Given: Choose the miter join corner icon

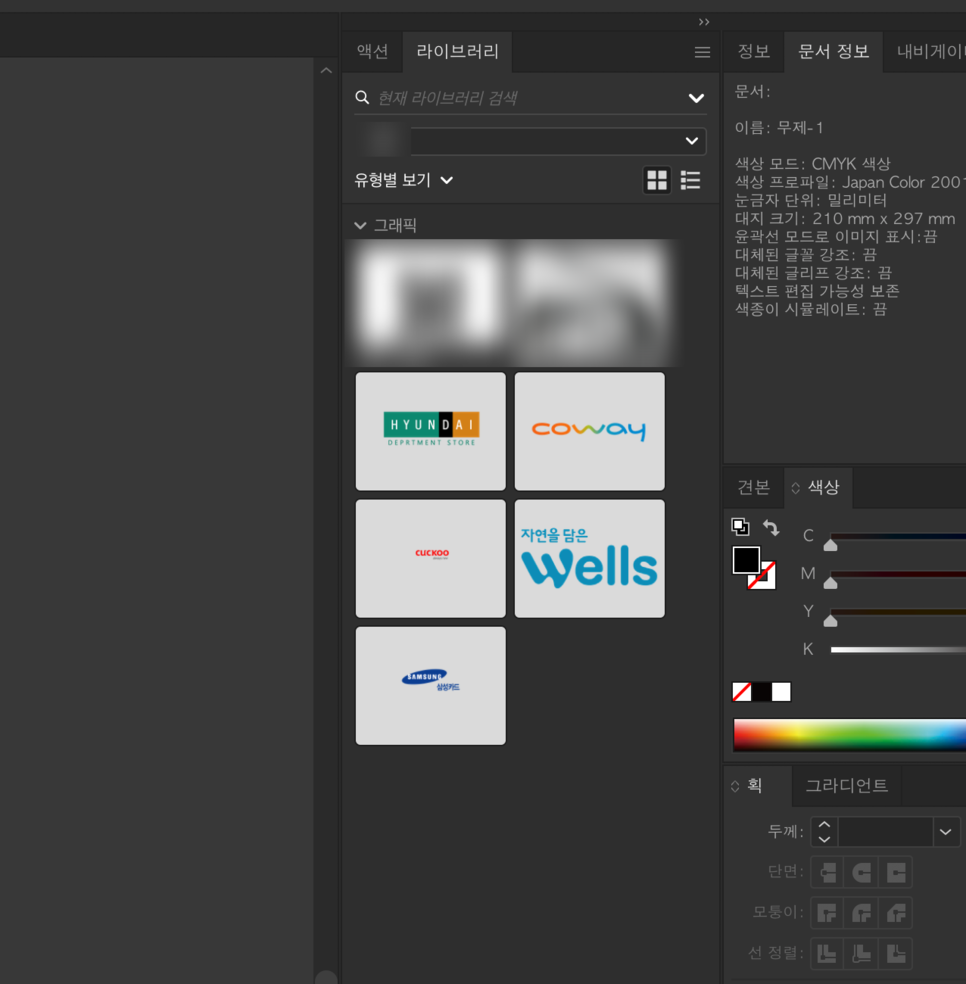Looking at the screenshot, I should pos(827,912).
